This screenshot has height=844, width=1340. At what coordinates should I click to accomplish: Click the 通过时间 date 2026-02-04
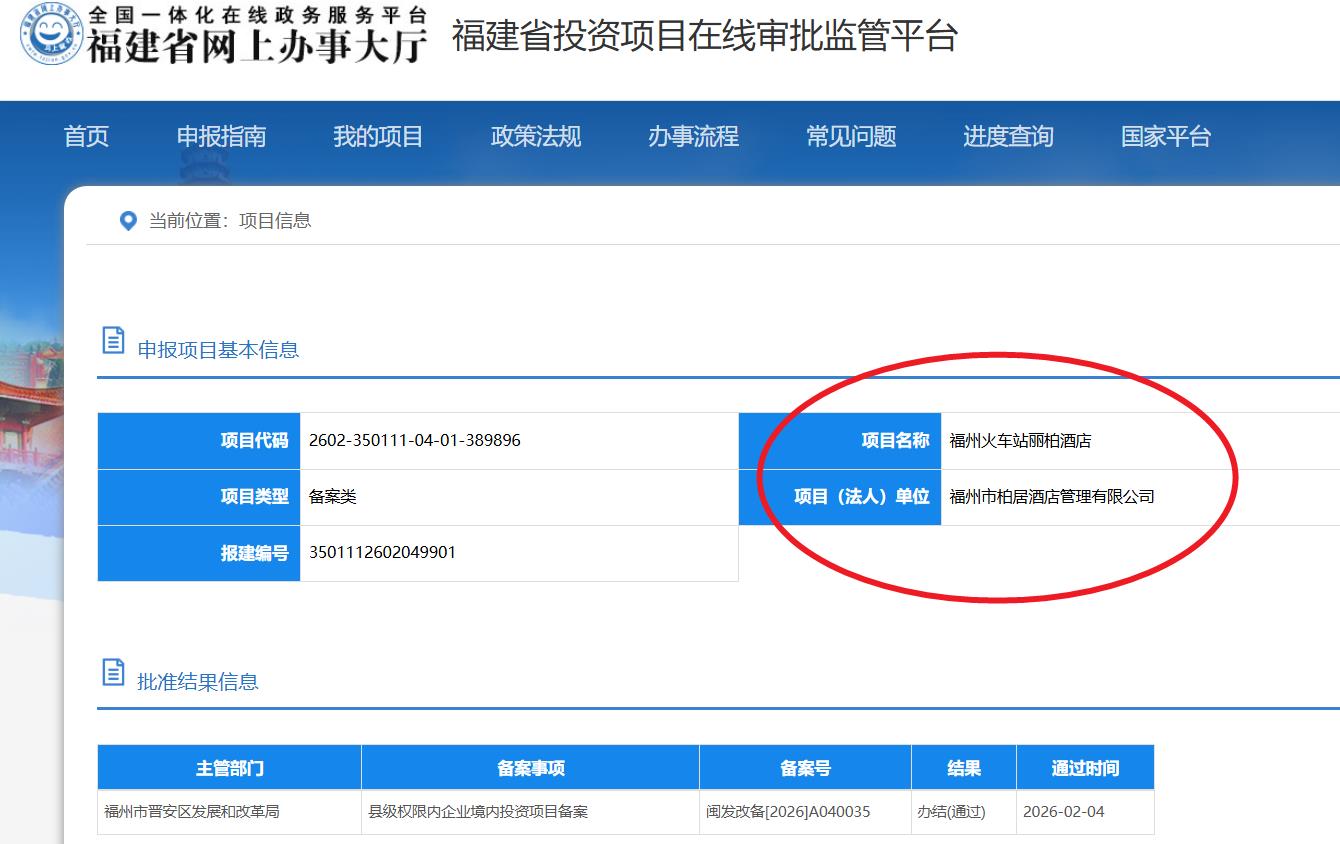[x=1063, y=812]
